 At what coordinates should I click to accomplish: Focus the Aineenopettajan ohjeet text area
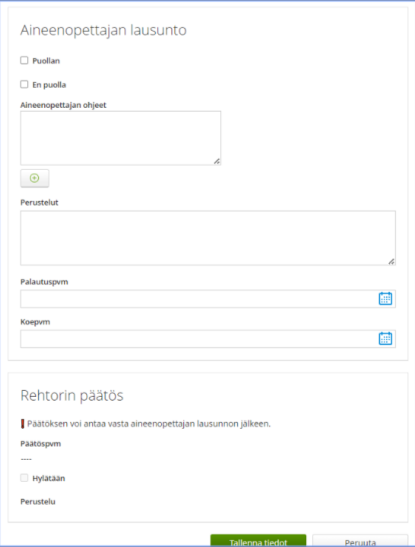pos(121,138)
